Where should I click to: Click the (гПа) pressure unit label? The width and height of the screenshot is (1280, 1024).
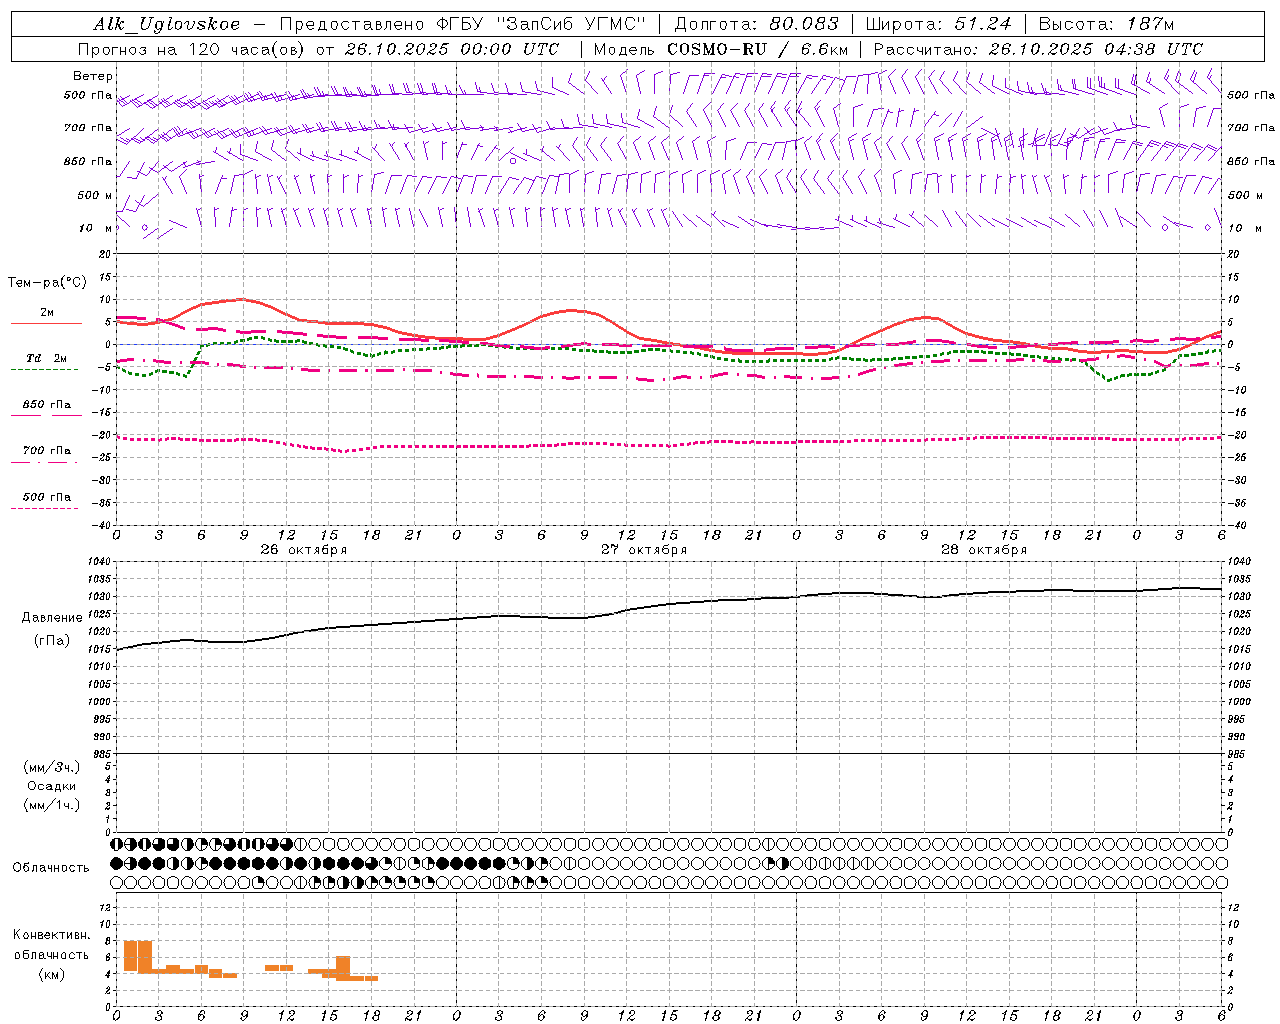click(52, 640)
